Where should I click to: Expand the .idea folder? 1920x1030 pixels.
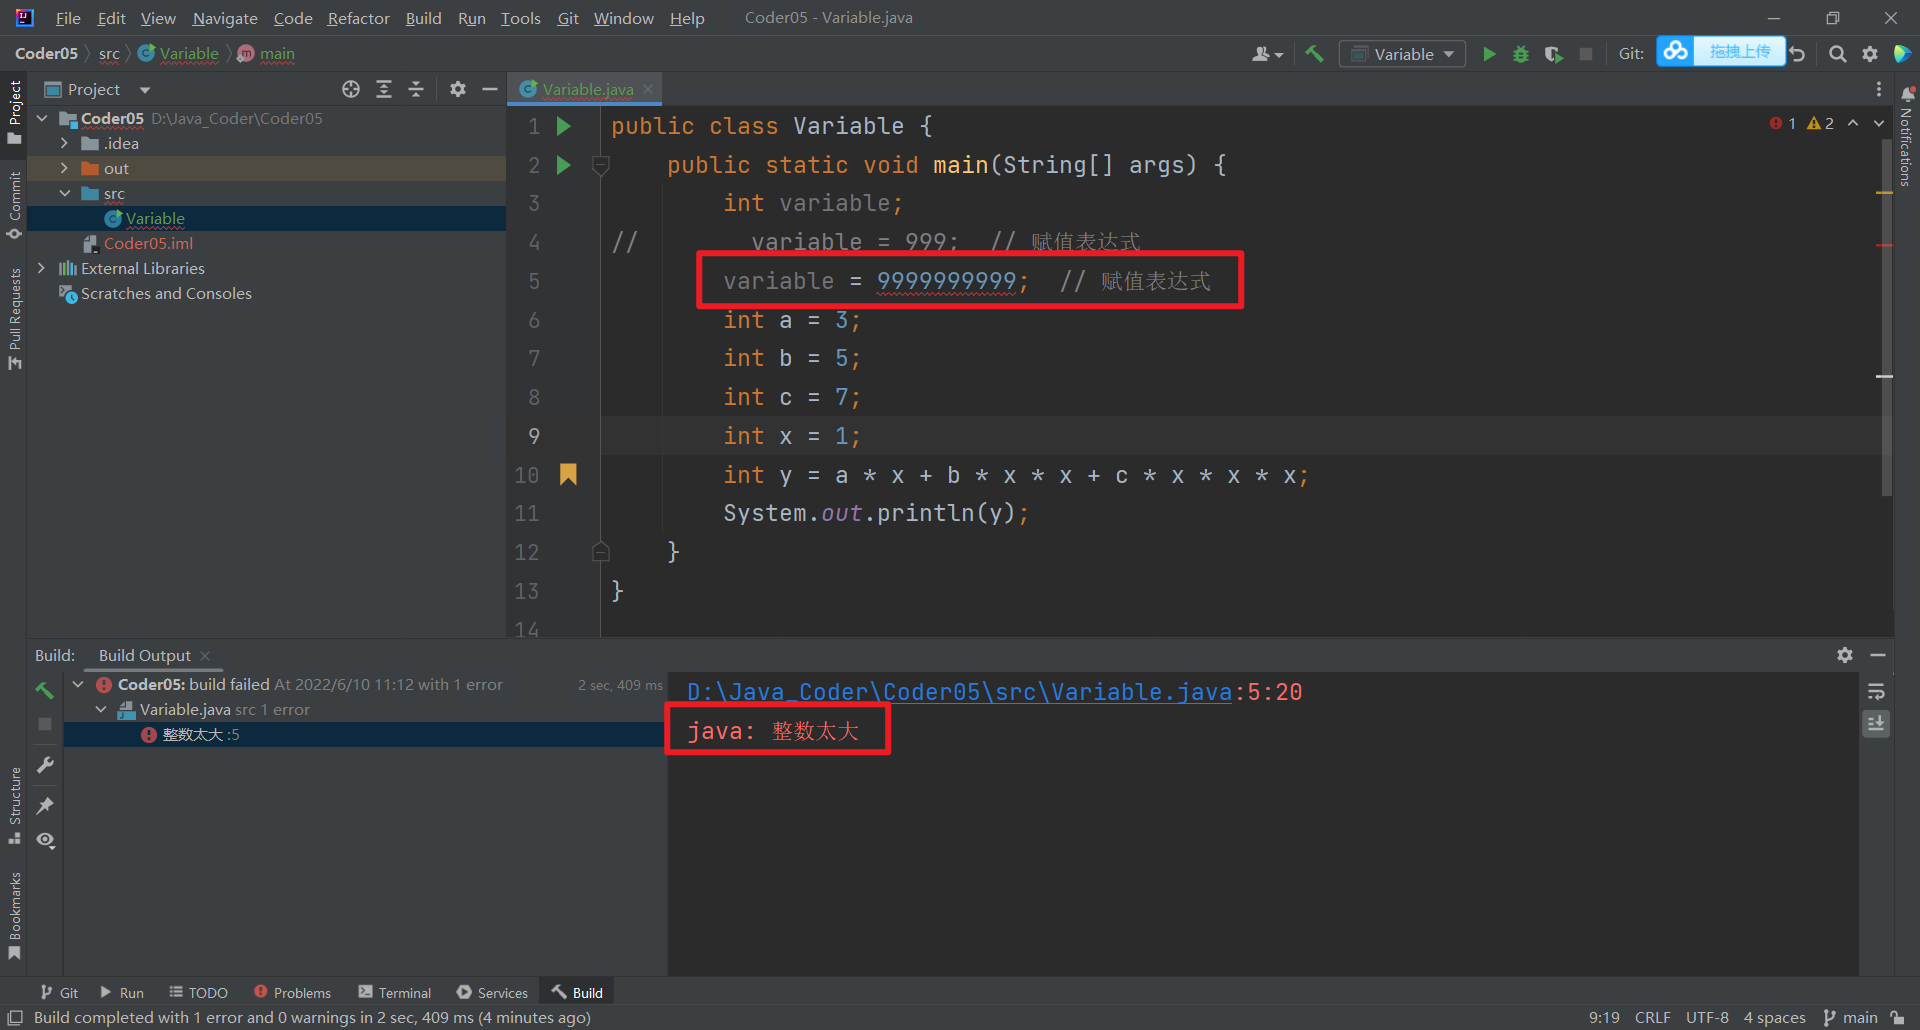(64, 143)
